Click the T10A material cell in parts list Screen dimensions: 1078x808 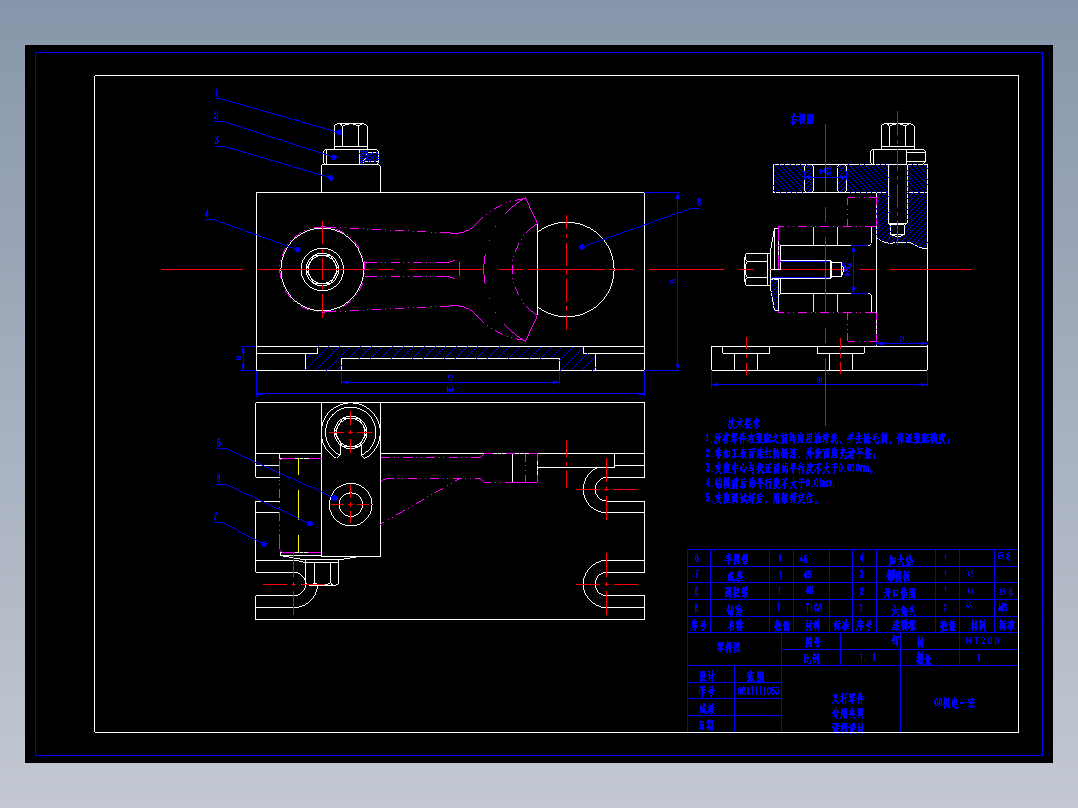(813, 608)
